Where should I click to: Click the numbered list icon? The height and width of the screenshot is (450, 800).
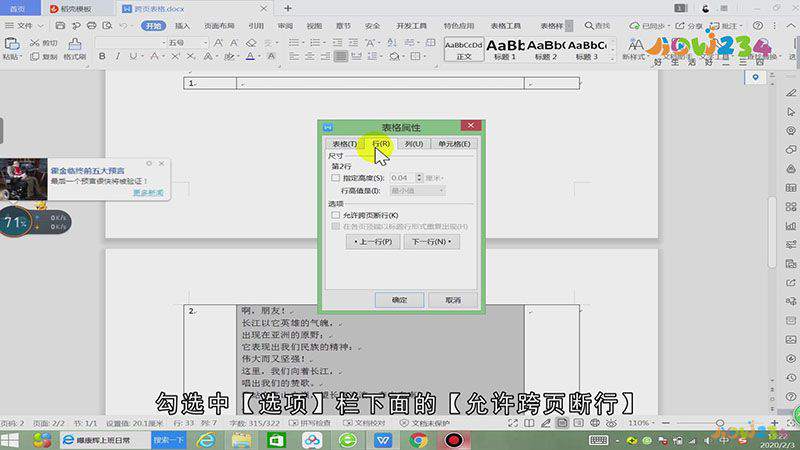[x=315, y=43]
